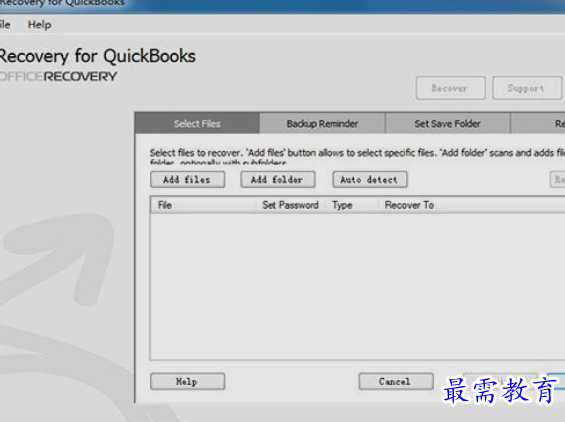Click the Set Password column header

tap(290, 205)
